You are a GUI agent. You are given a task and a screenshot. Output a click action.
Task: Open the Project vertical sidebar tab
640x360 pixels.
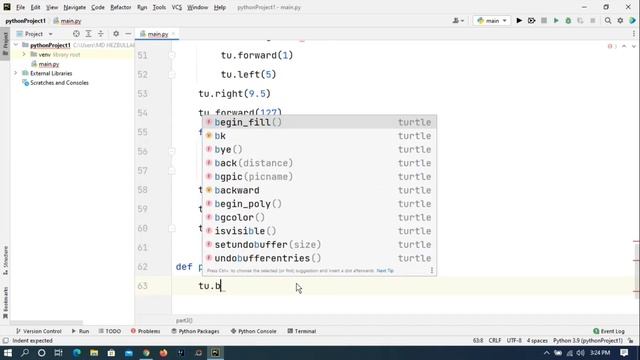click(5, 44)
